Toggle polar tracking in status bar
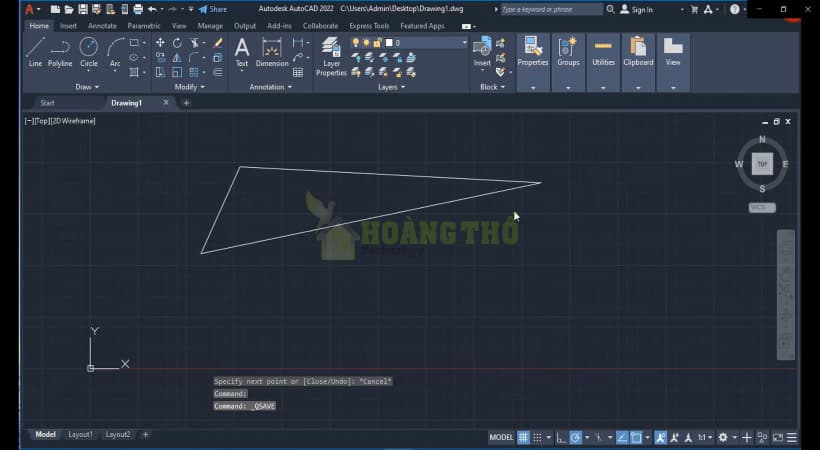The height and width of the screenshot is (450, 820). tap(575, 437)
